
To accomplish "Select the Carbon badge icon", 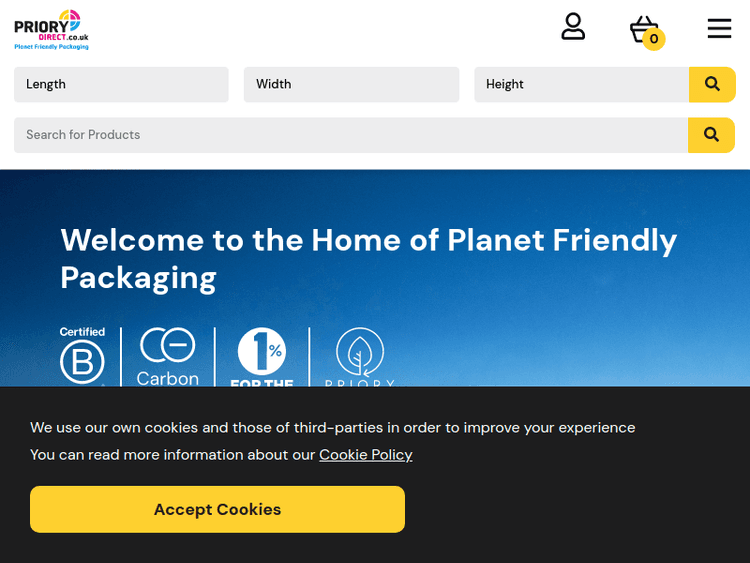I will tap(167, 357).
